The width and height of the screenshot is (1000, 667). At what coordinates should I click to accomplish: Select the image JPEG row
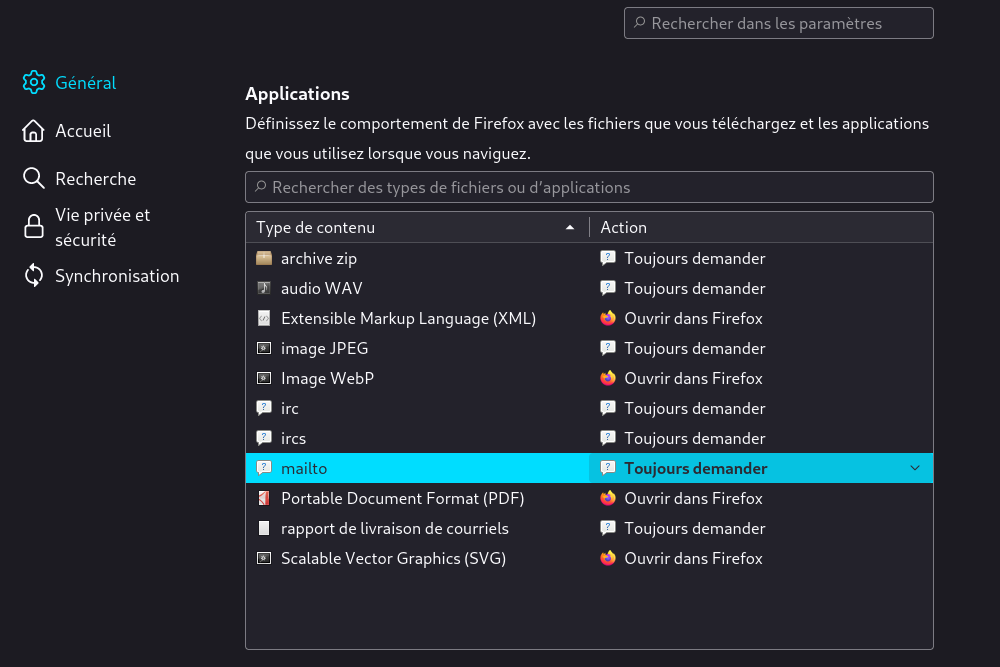[323, 348]
